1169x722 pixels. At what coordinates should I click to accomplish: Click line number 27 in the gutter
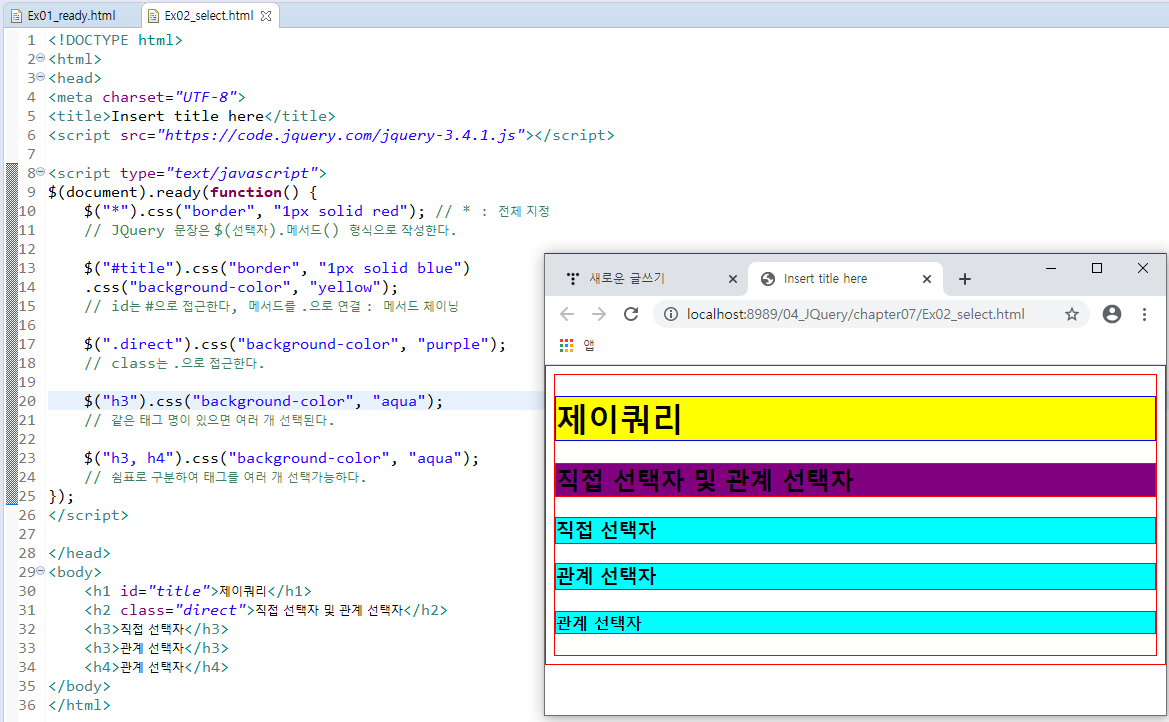pyautogui.click(x=27, y=534)
